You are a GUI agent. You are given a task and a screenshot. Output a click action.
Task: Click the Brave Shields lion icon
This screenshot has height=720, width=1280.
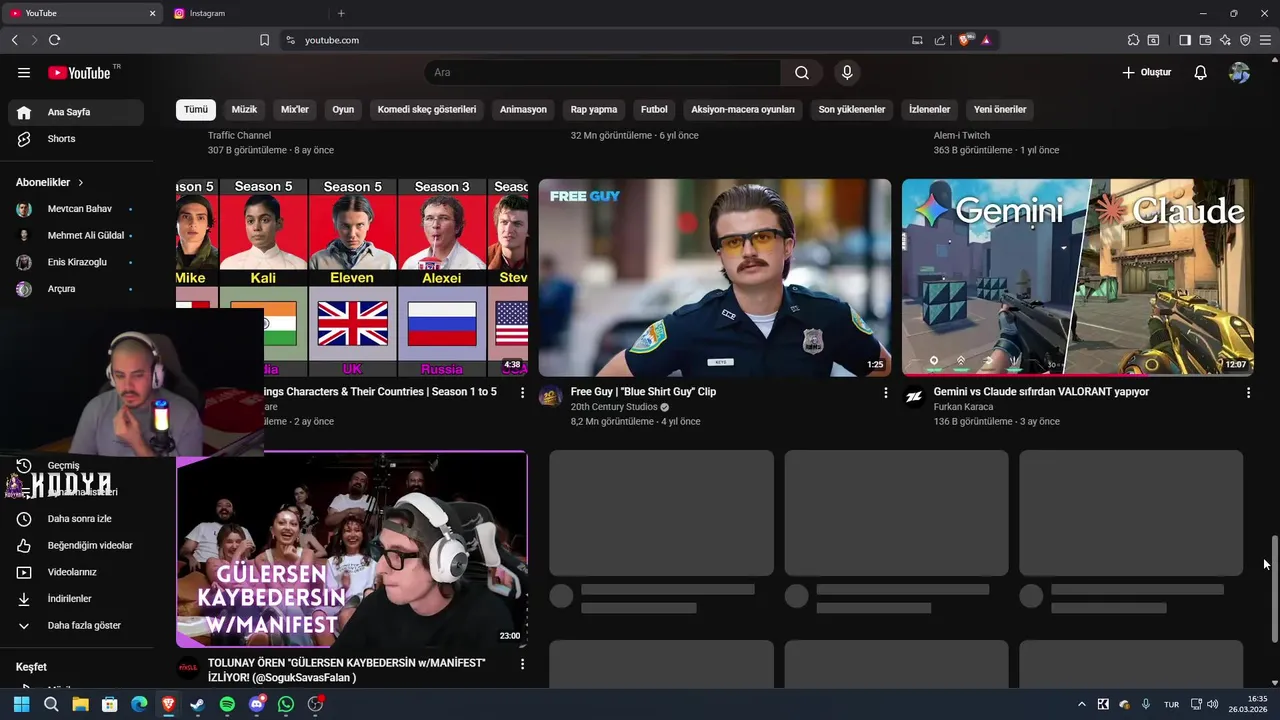tap(964, 40)
